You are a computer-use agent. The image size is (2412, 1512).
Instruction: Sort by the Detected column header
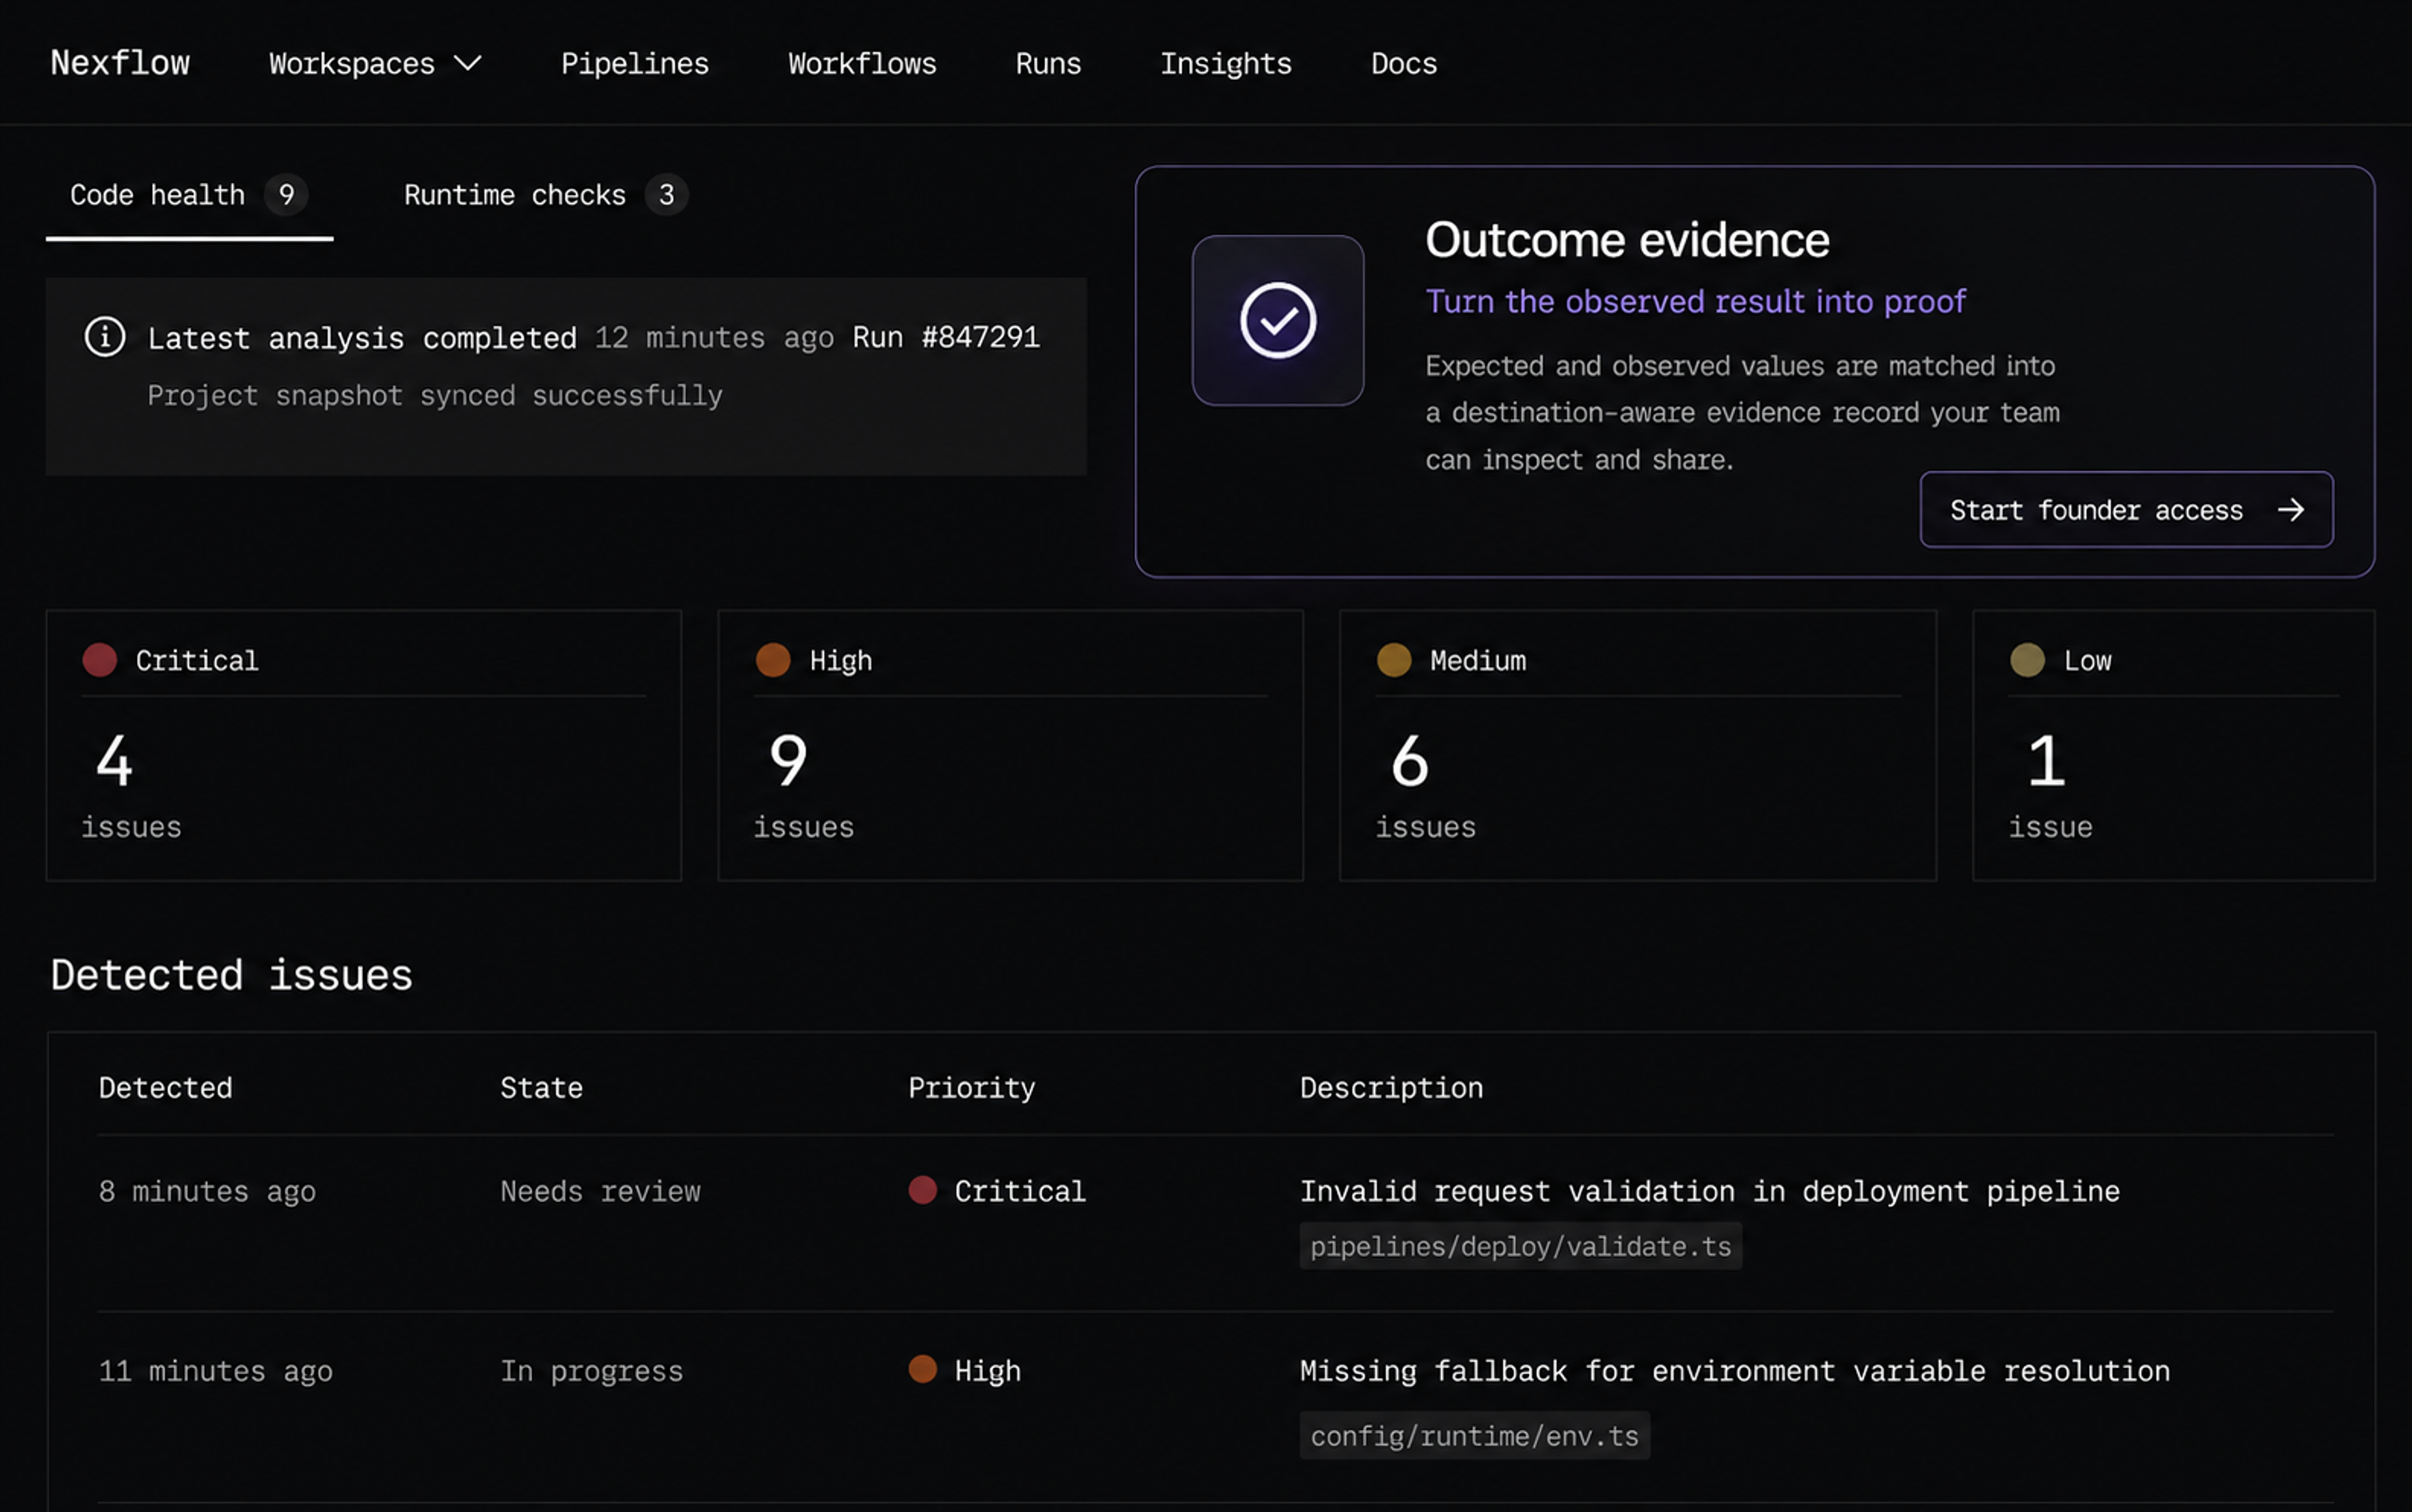[x=165, y=1088]
